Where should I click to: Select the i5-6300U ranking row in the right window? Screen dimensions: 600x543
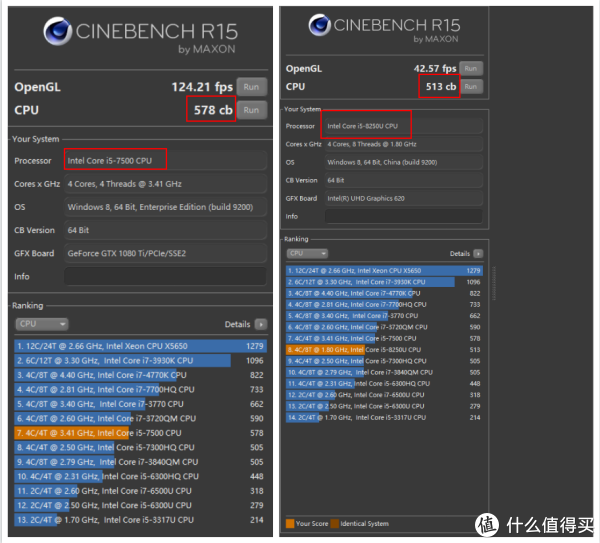tap(384, 406)
